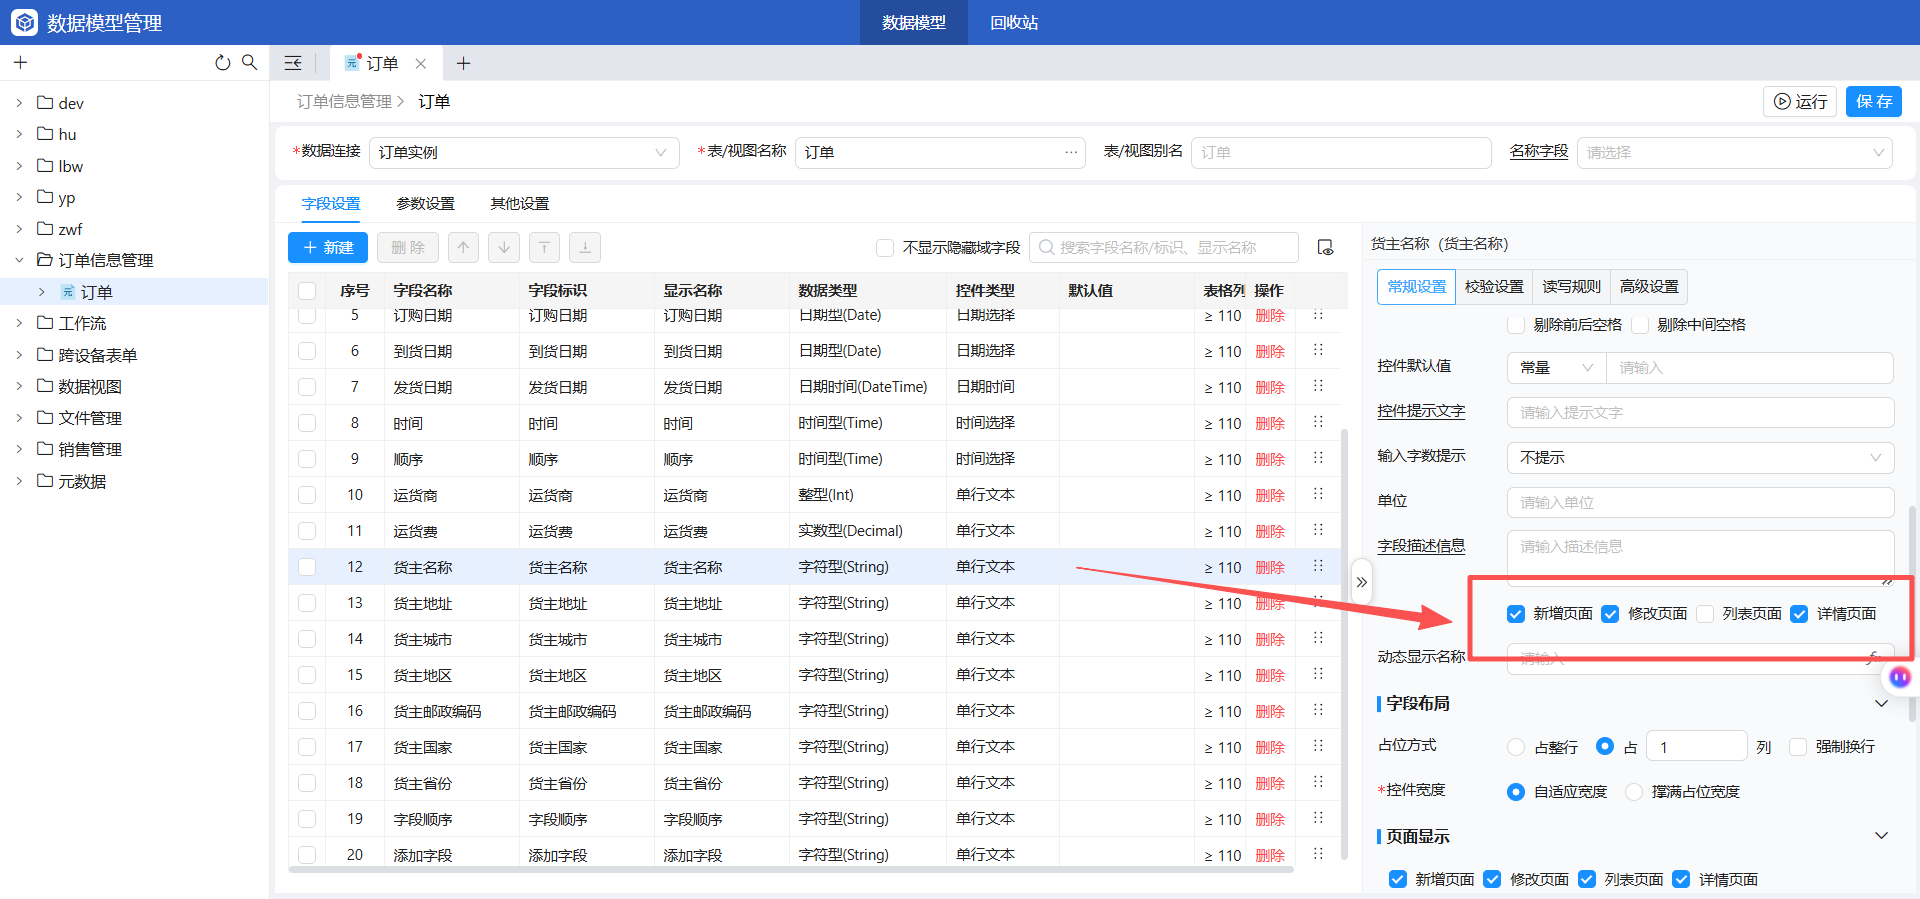Switch to the 高级设置 tab
The height and width of the screenshot is (899, 1920).
pyautogui.click(x=1649, y=287)
